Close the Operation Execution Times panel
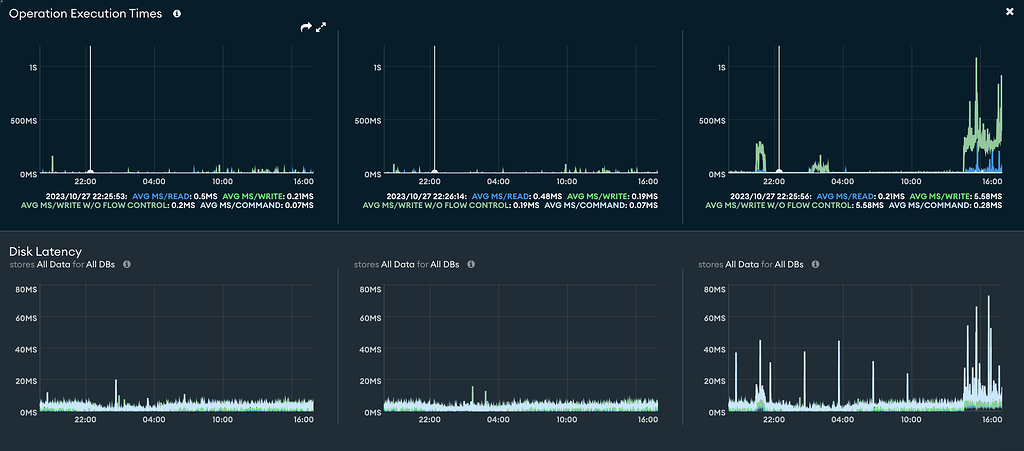Image resolution: width=1024 pixels, height=451 pixels. coord(1008,11)
